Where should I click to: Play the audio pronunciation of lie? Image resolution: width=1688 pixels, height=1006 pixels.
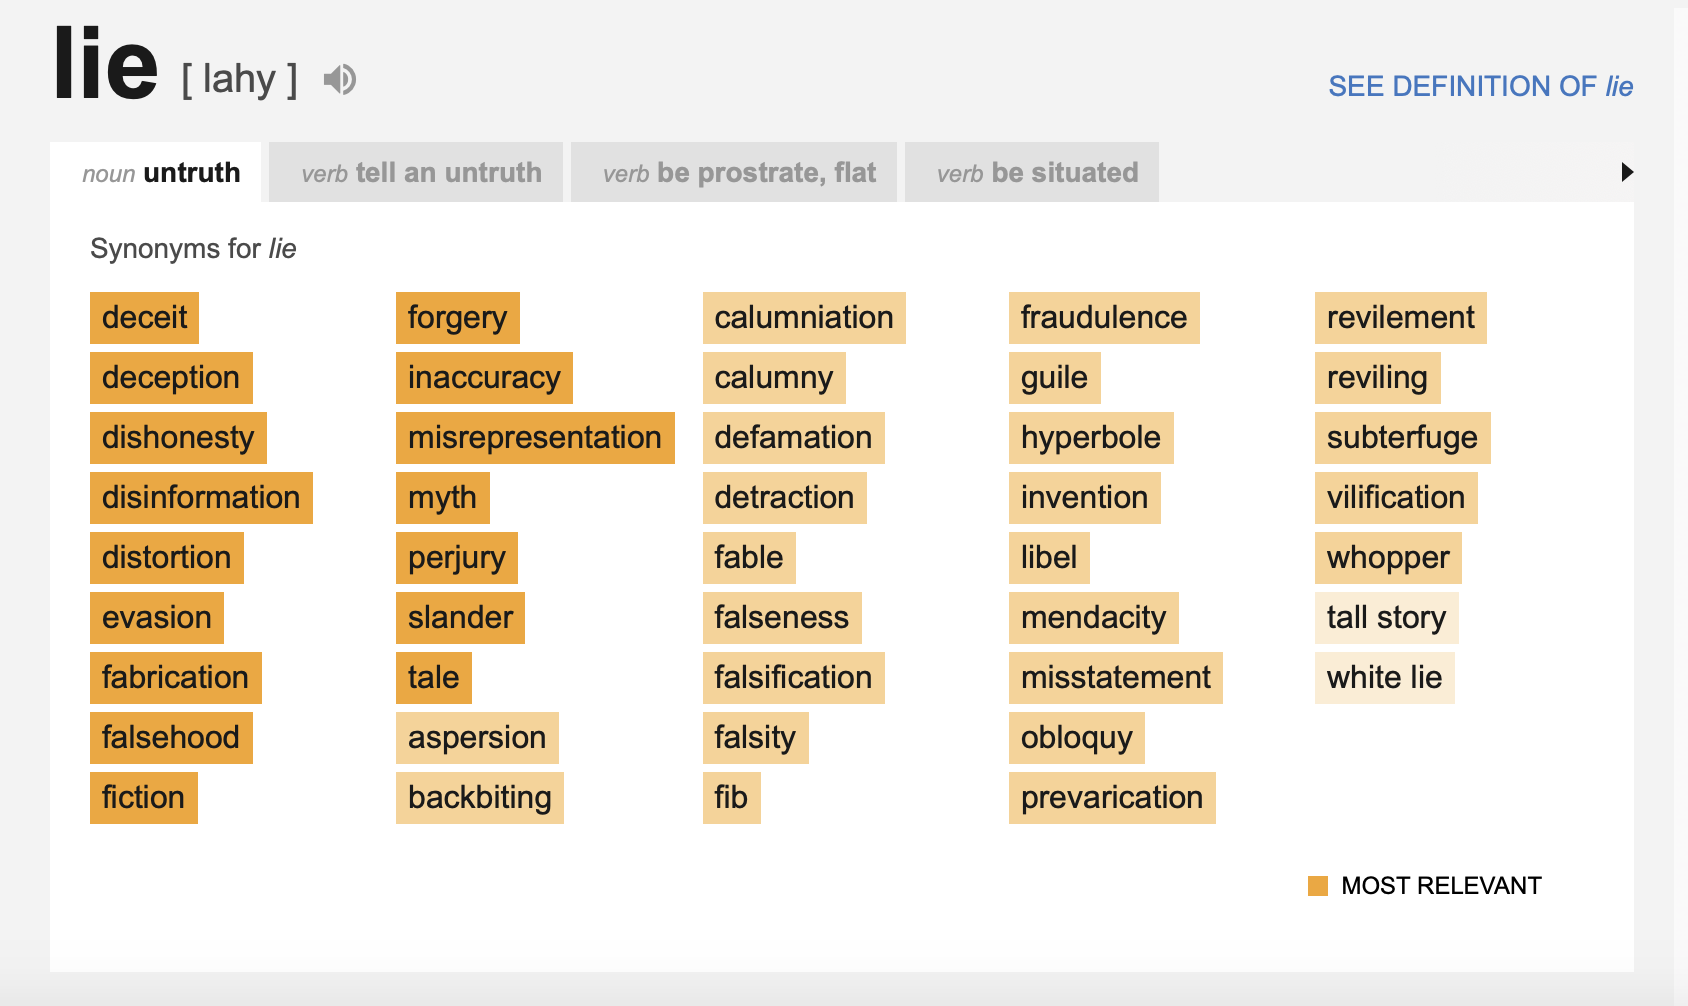click(340, 79)
